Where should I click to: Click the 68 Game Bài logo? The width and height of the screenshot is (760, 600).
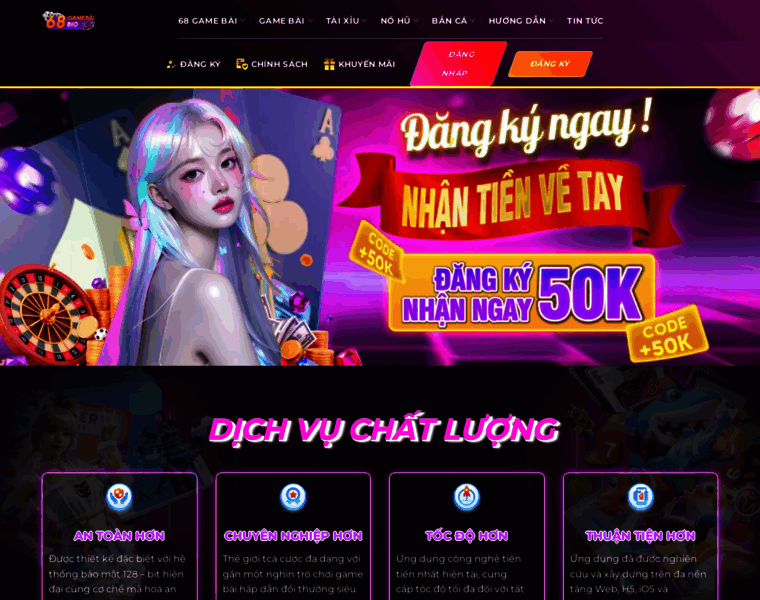tap(68, 21)
